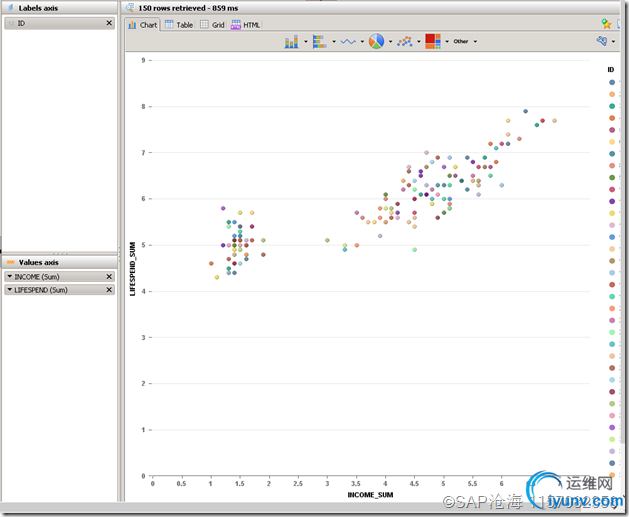Click the highest blue scatter data point

click(526, 111)
